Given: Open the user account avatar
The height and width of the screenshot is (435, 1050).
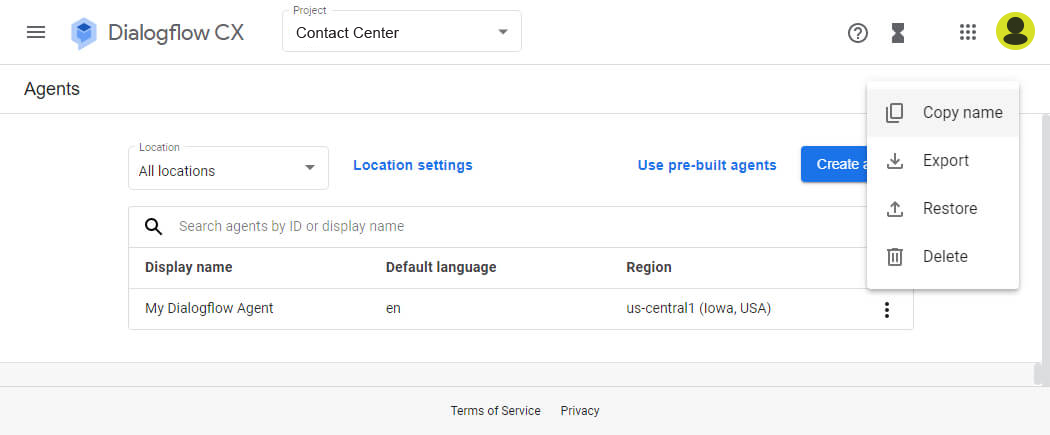Looking at the screenshot, I should (1015, 31).
